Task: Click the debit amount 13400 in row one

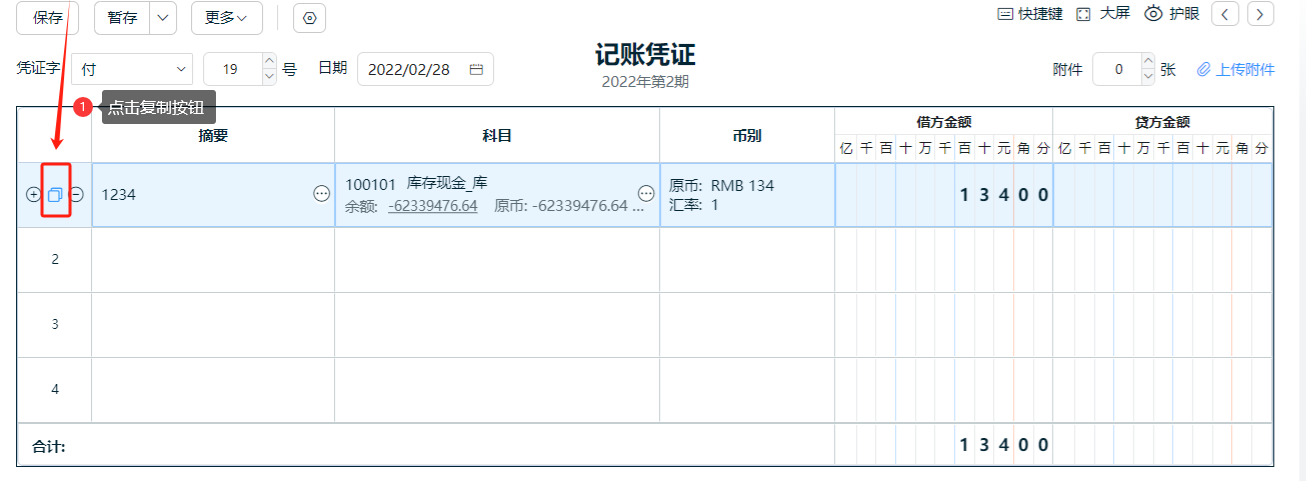Action: 944,195
